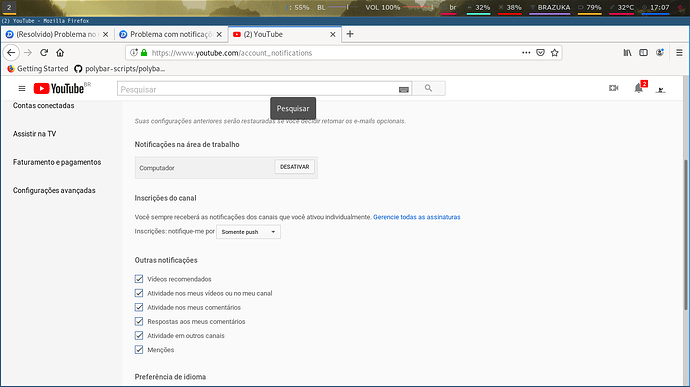Bookmark this page with the star
Image resolution: width=690 pixels, height=387 pixels.
coord(554,53)
